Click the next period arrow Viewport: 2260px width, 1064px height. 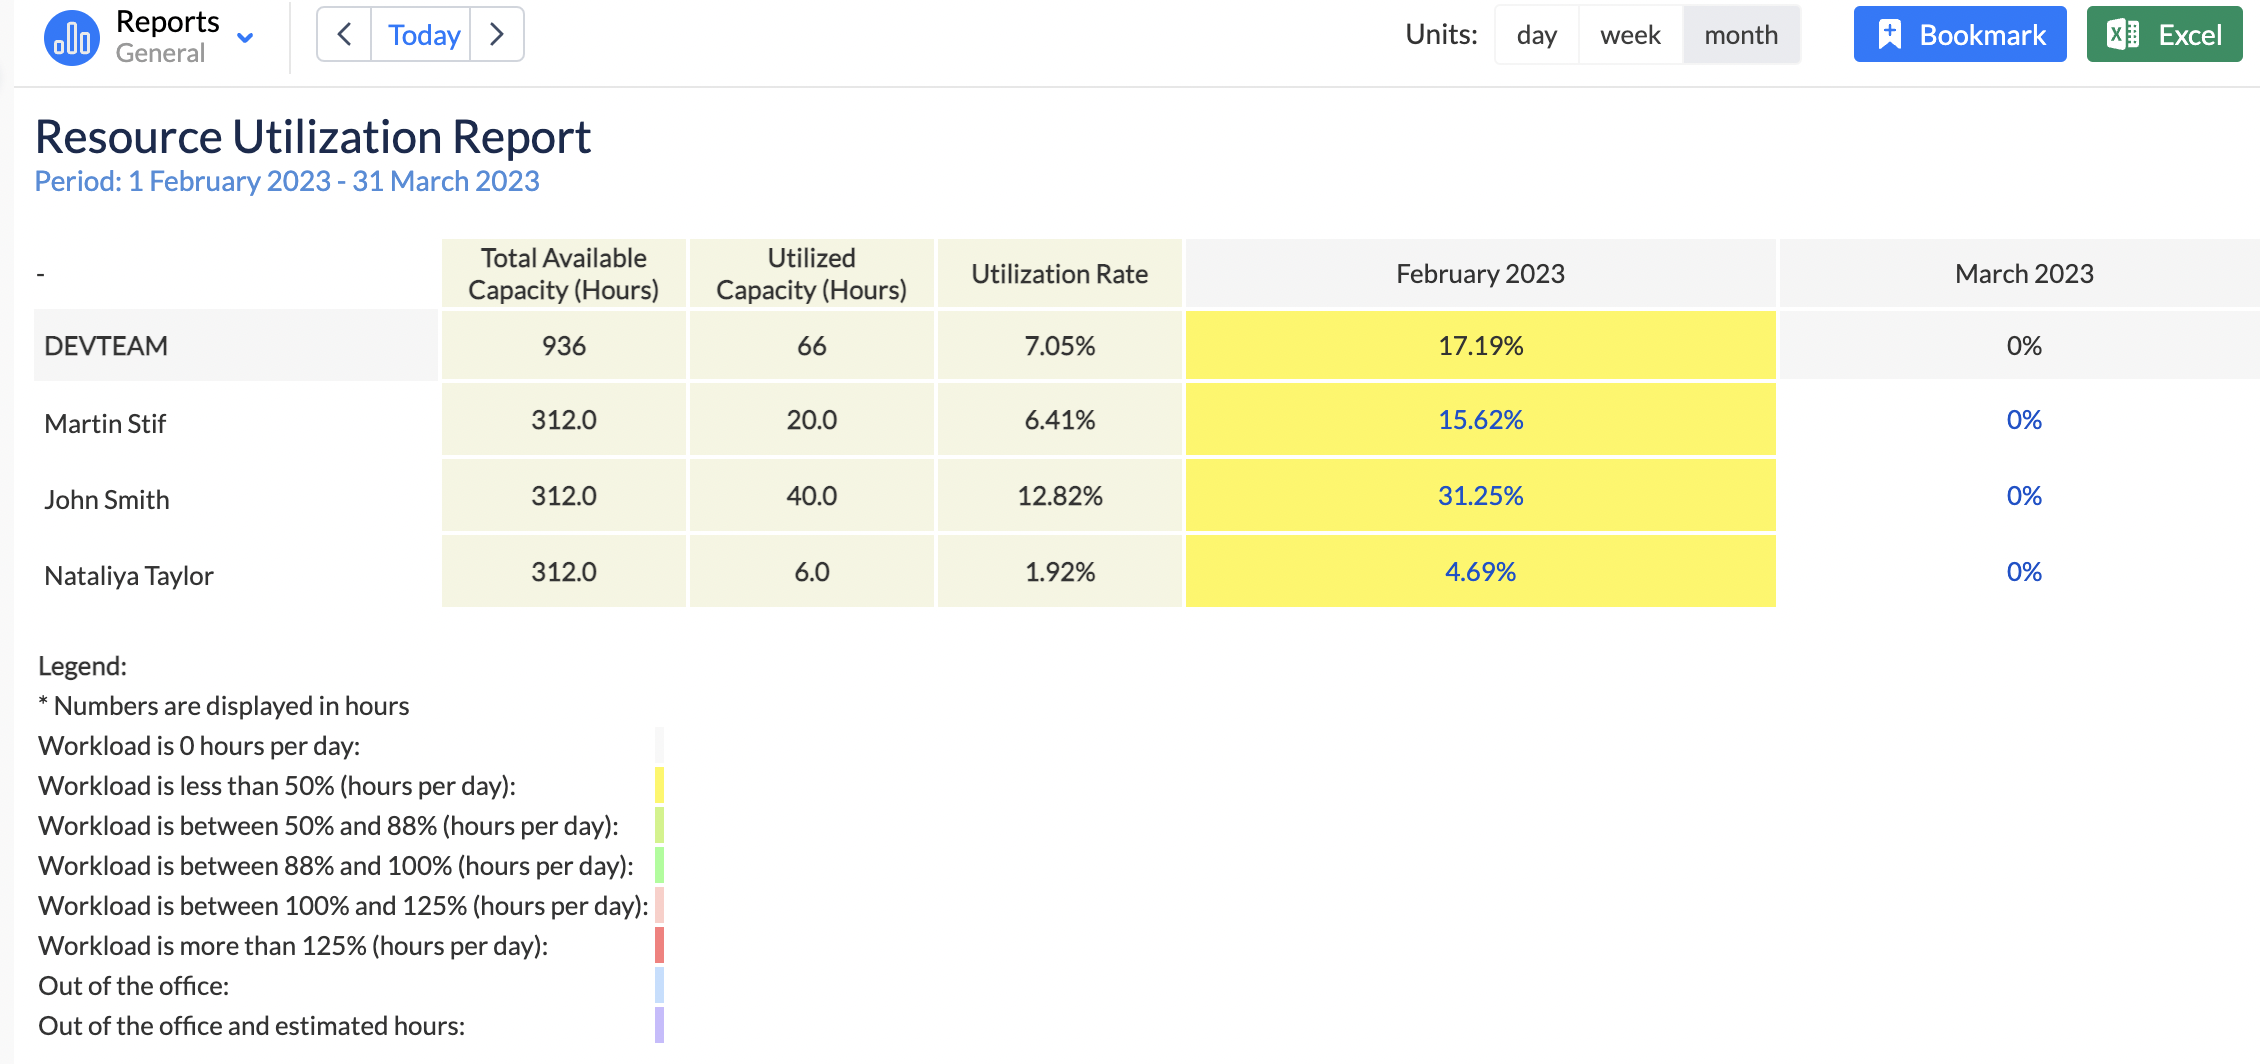(497, 34)
